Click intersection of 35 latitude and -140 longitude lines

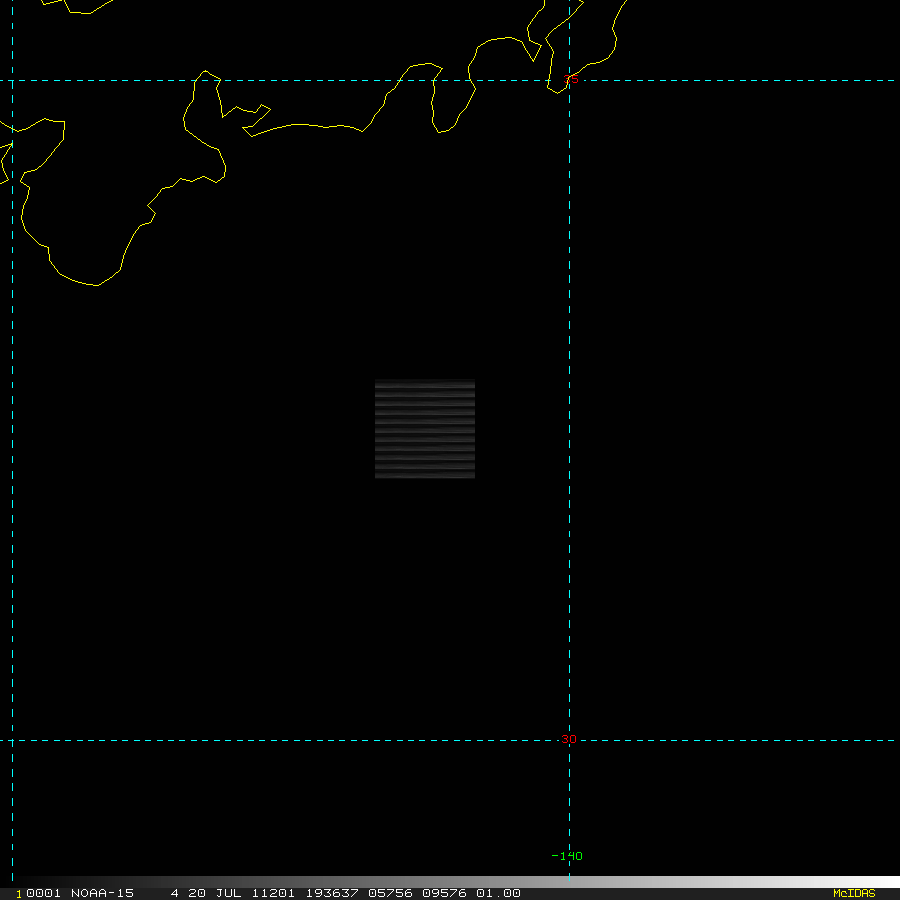pos(569,80)
